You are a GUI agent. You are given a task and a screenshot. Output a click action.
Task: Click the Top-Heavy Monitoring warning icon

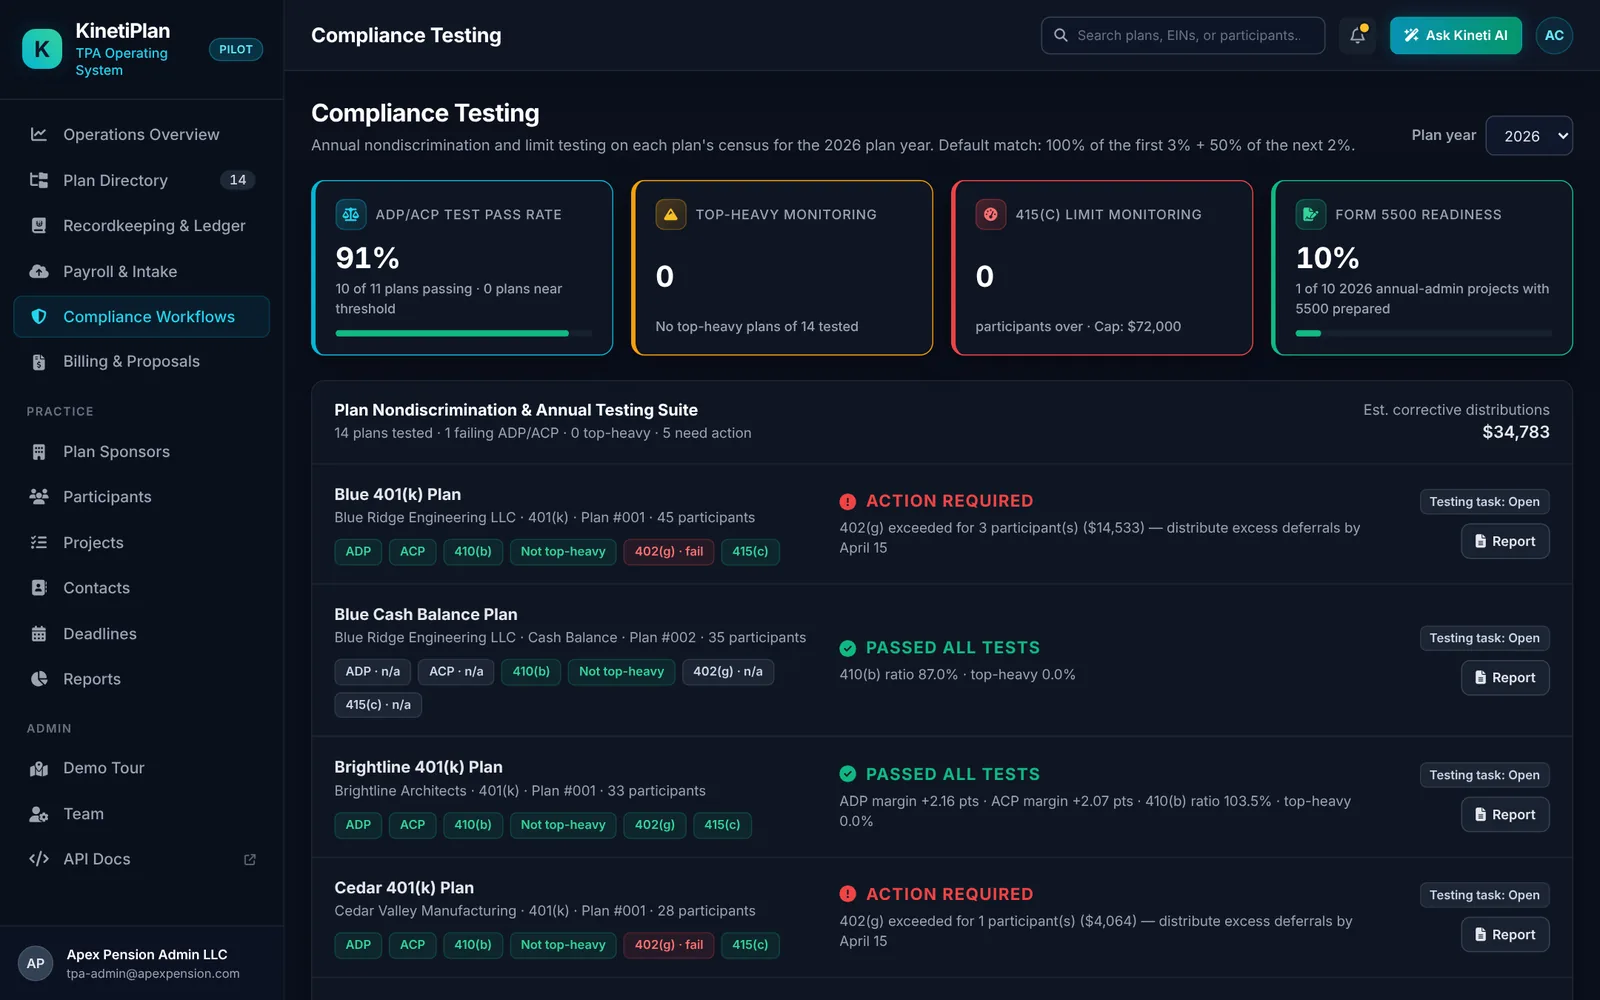coord(671,214)
